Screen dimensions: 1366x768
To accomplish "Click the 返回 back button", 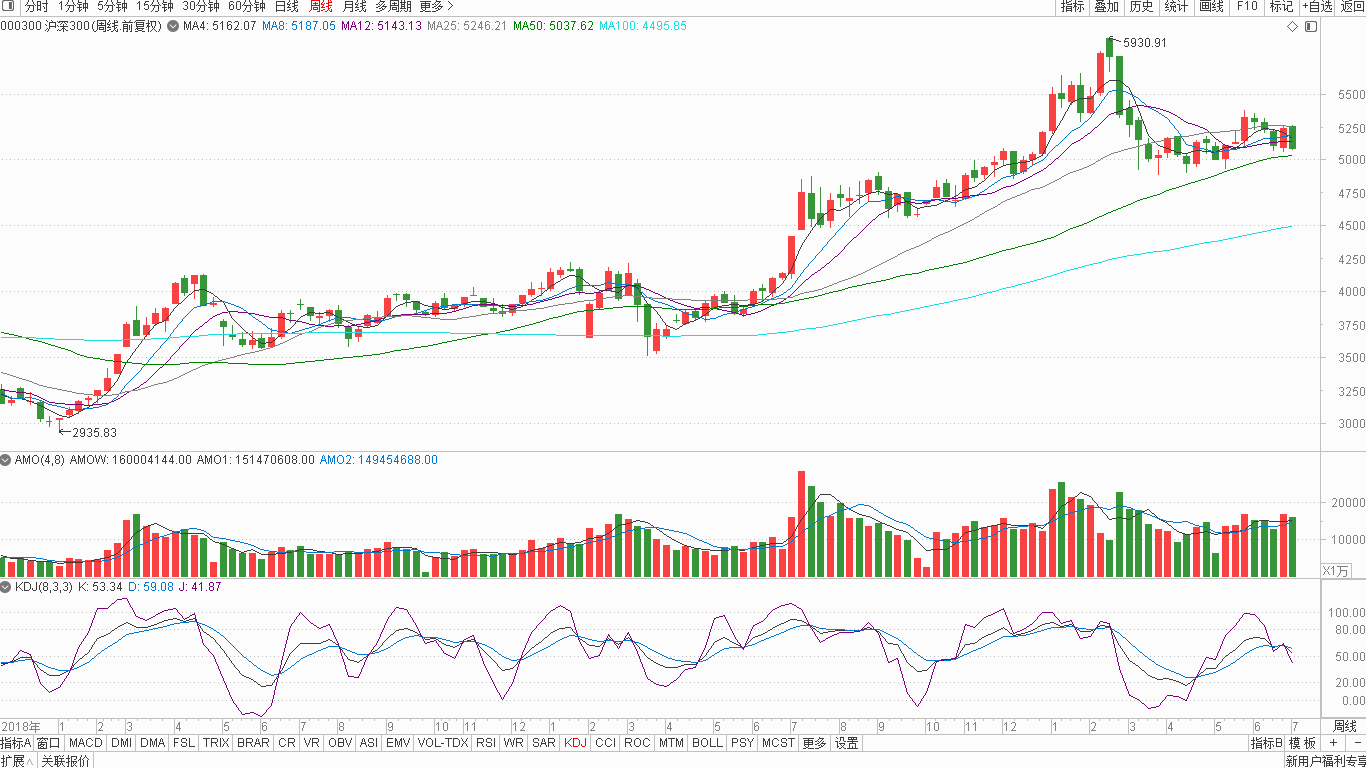I will tap(1352, 6).
